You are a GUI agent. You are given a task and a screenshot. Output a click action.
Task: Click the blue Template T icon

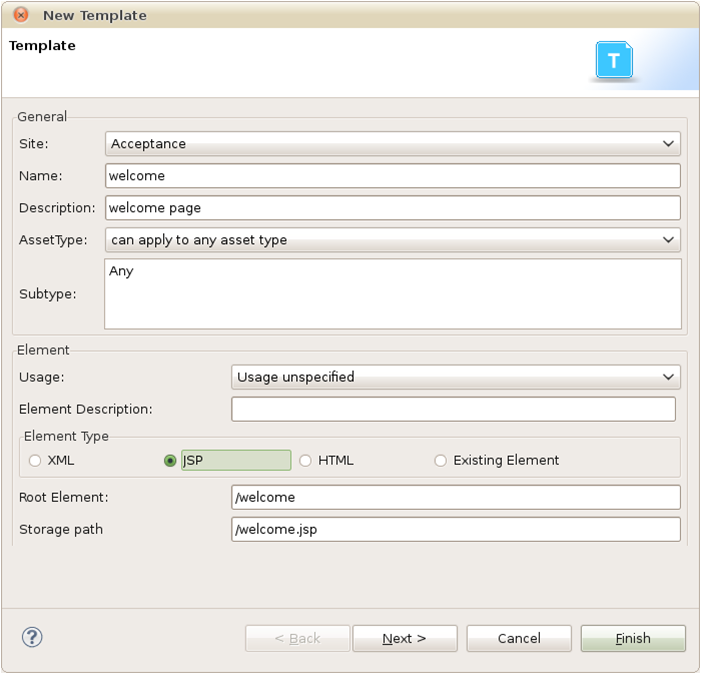(614, 60)
